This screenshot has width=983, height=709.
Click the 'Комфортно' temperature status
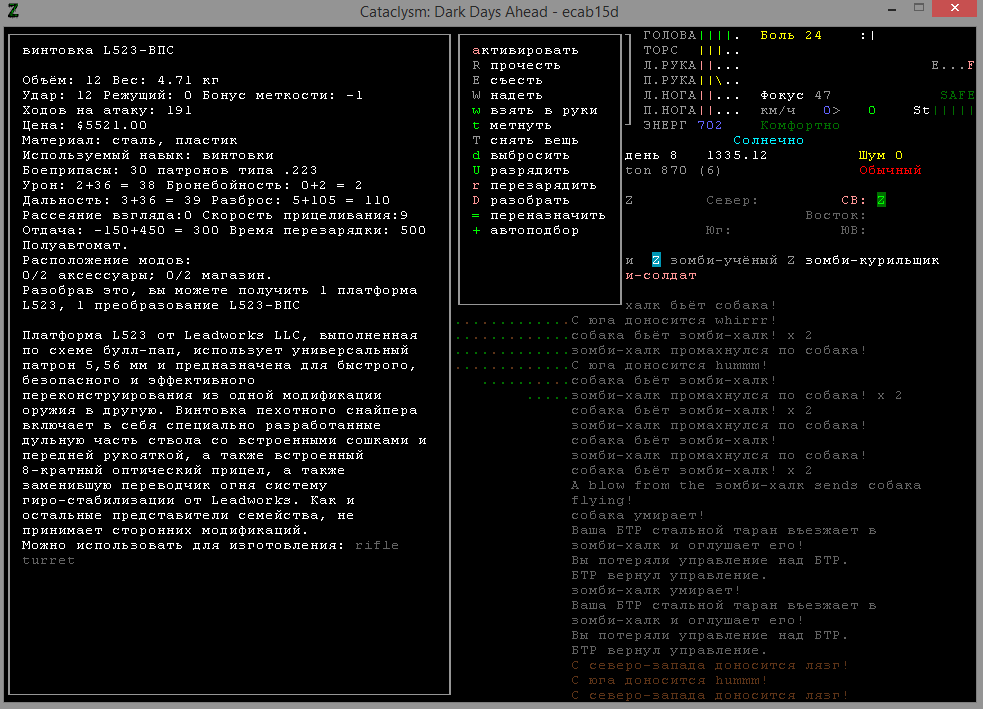click(x=800, y=125)
